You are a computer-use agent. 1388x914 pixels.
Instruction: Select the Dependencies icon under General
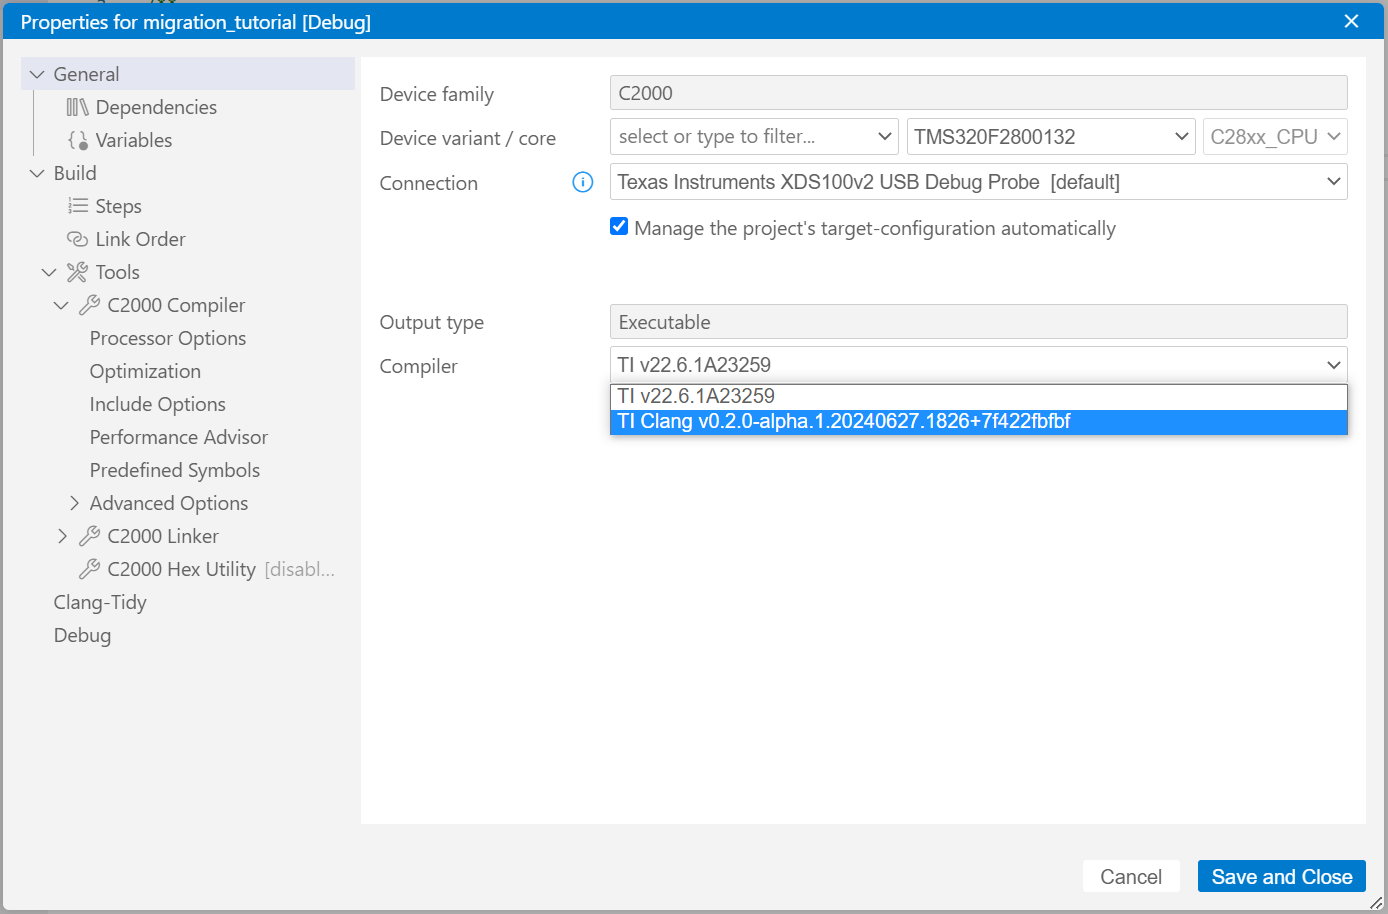click(78, 106)
